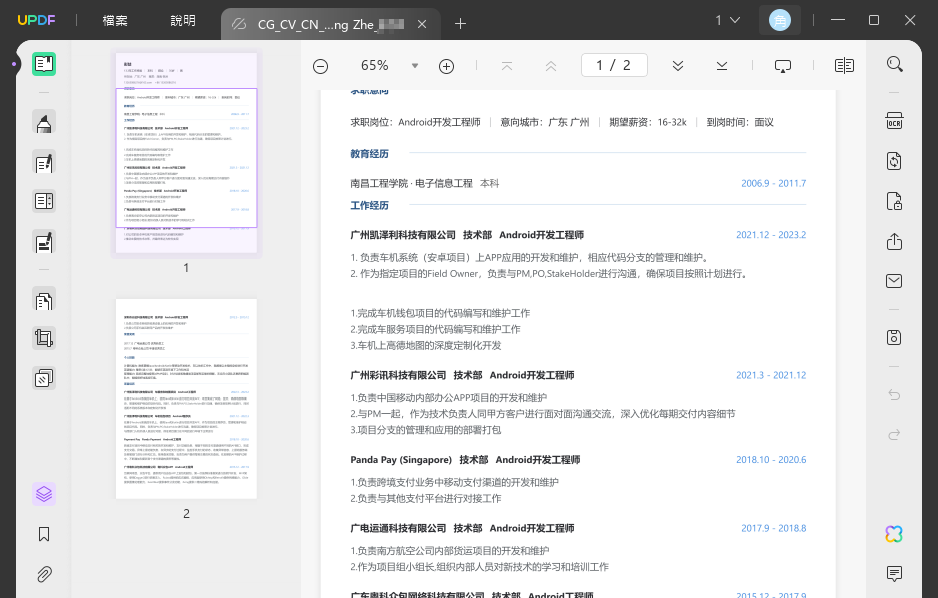938x598 pixels.
Task: Click the page number input field
Action: click(x=614, y=65)
